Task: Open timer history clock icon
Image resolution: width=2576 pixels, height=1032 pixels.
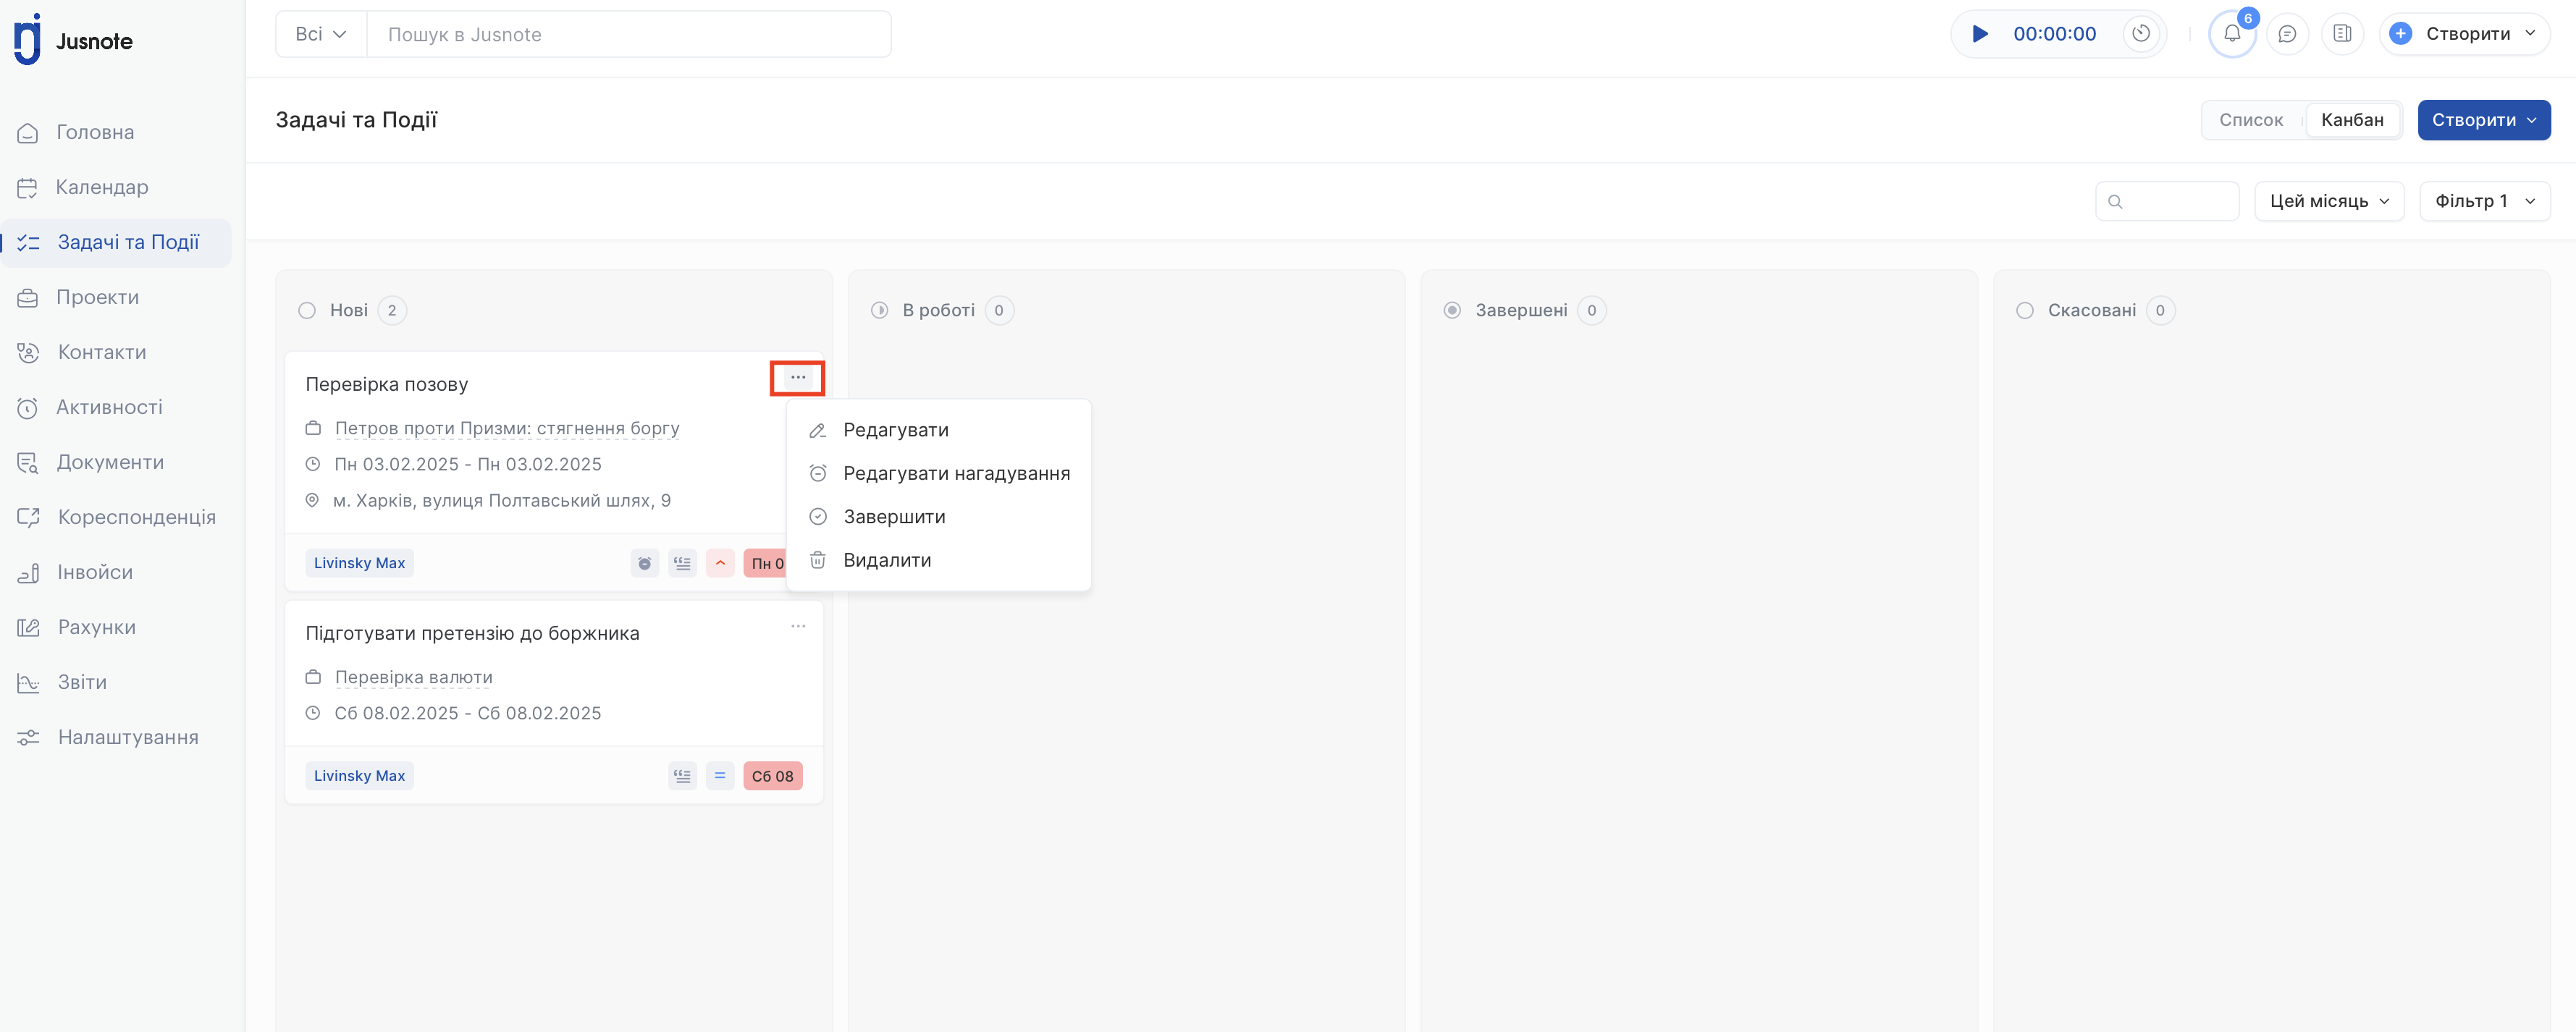Action: 2141,34
